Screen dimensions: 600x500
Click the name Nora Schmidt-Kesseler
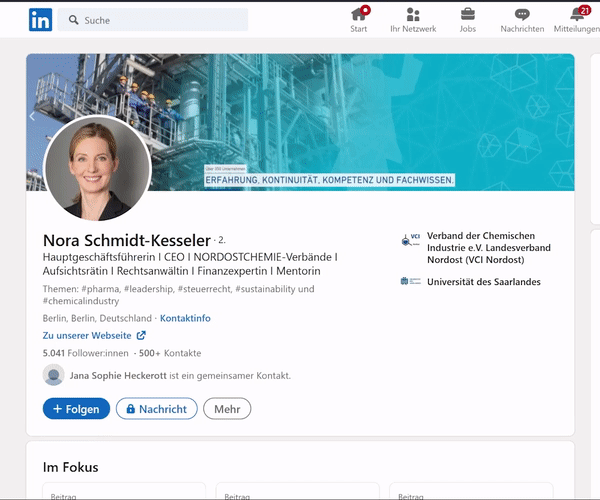[127, 240]
